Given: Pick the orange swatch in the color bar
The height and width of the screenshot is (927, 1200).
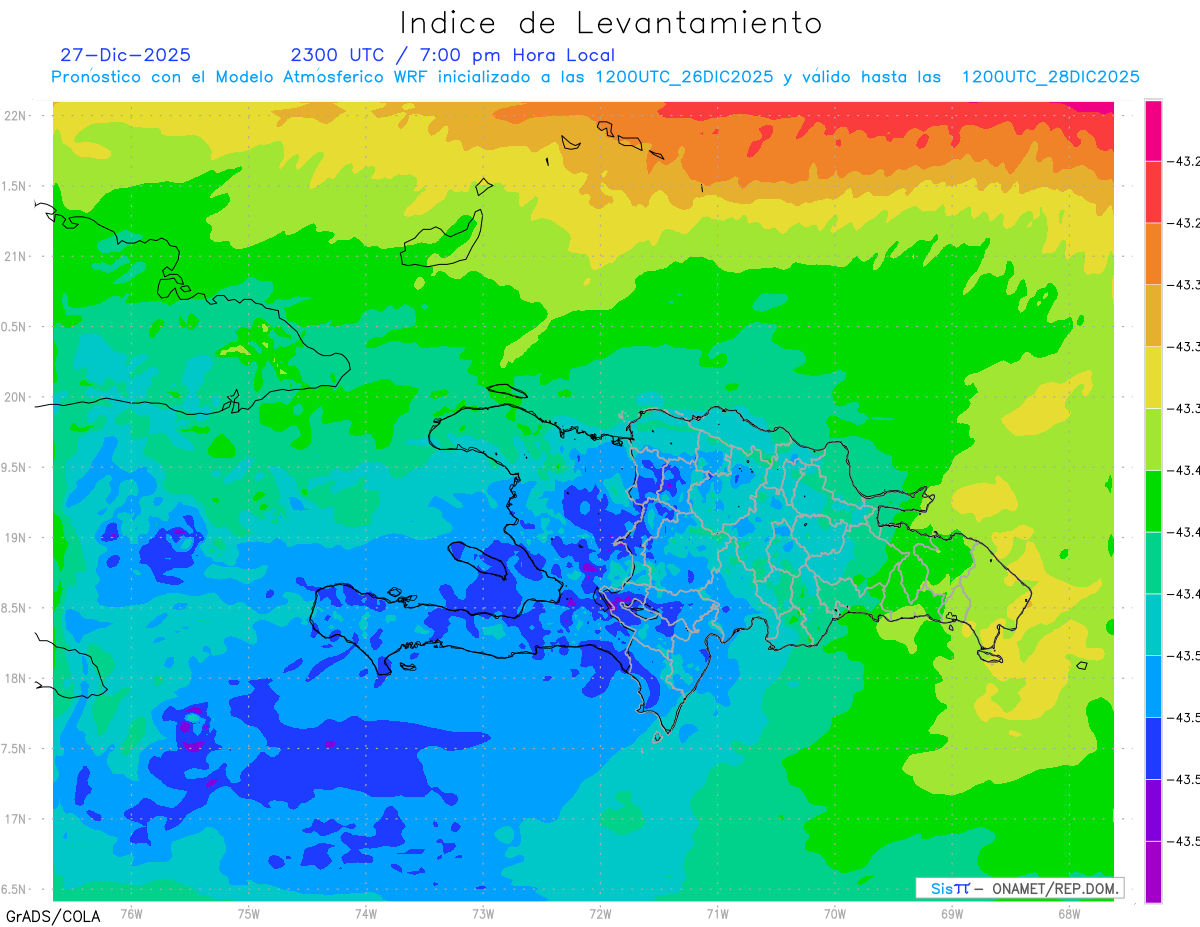Looking at the screenshot, I should coord(1153,254).
